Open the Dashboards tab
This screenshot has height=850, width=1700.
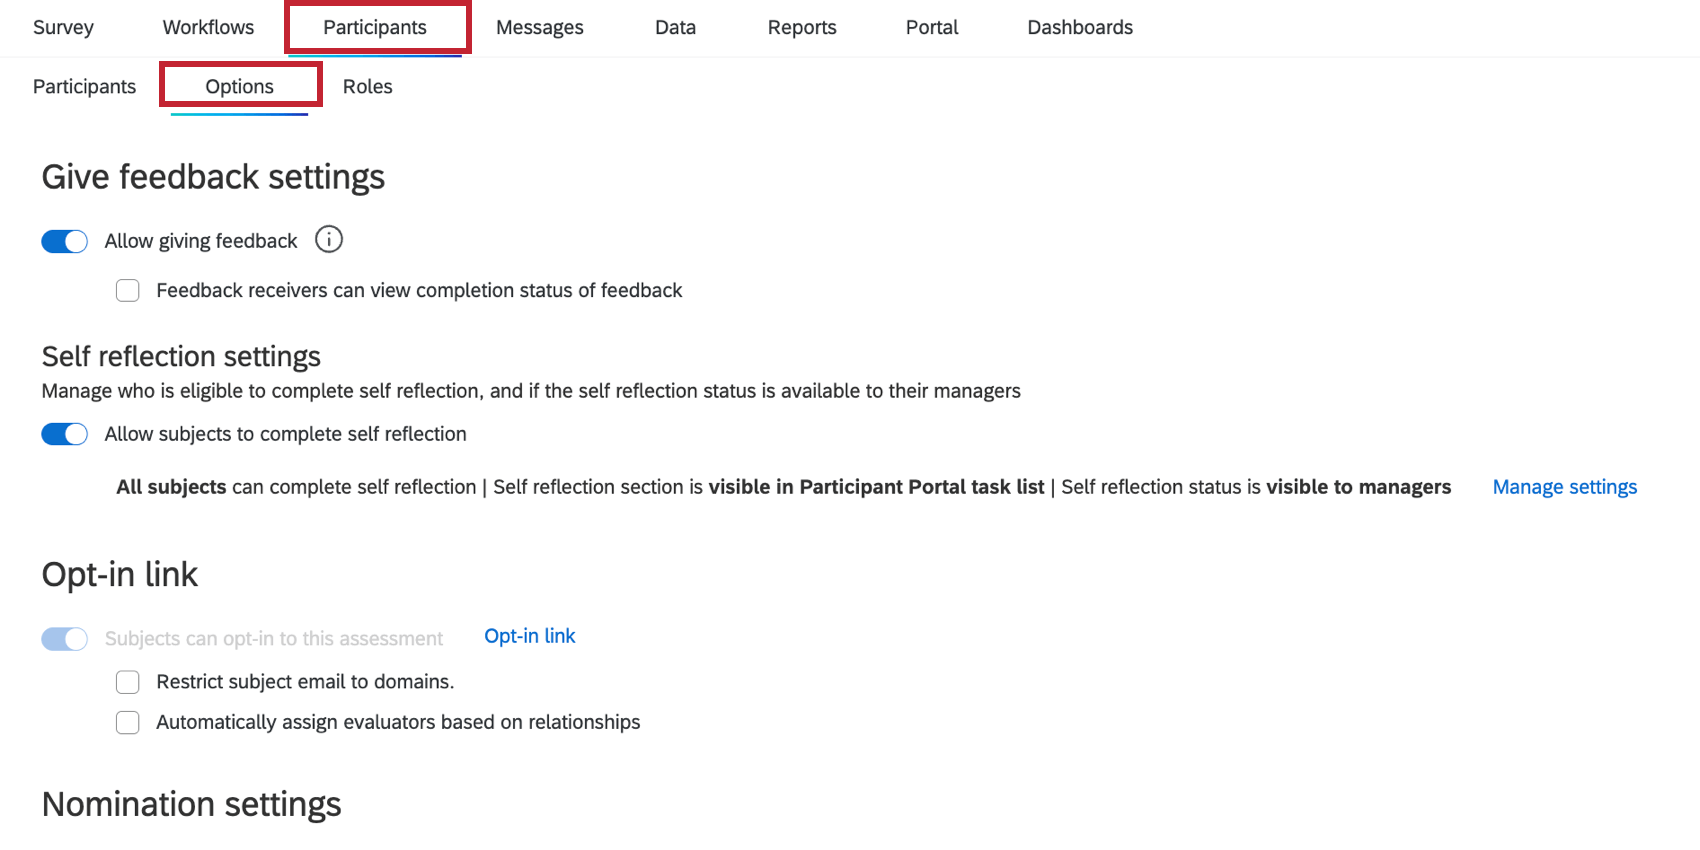[1080, 27]
